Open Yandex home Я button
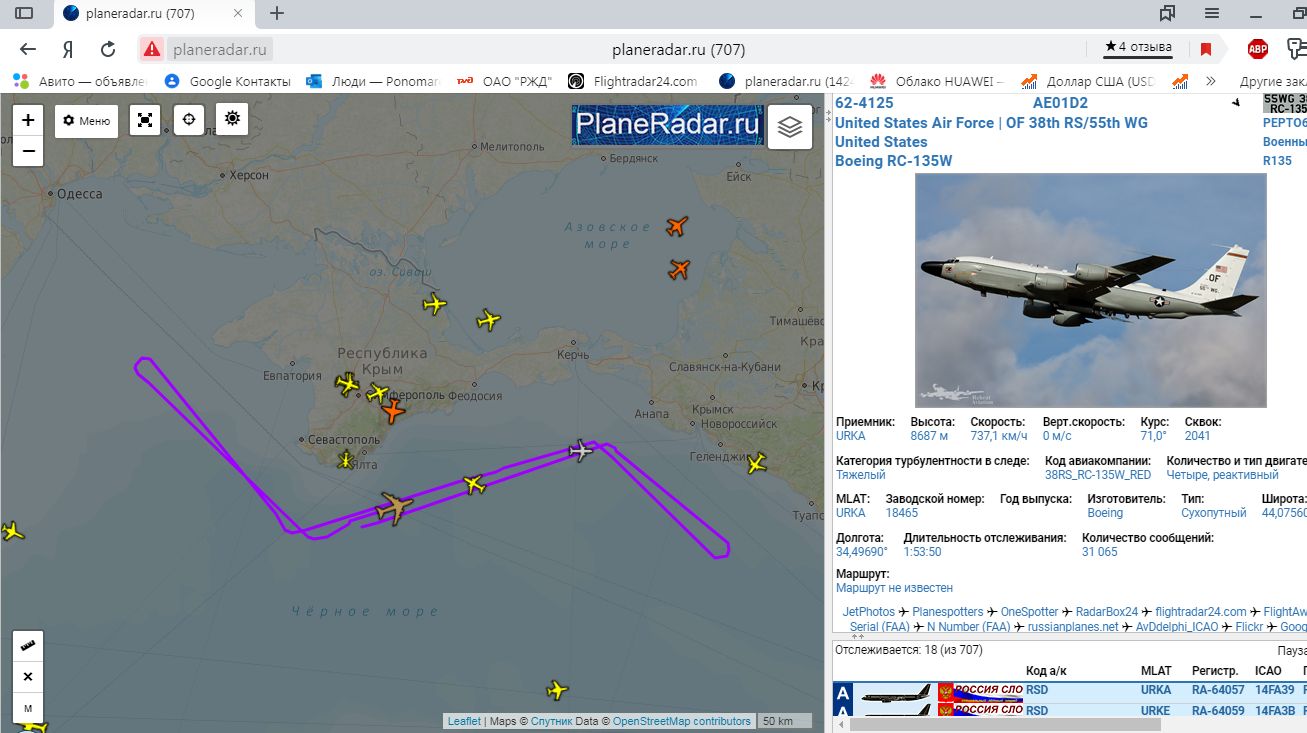The width and height of the screenshot is (1307, 733). click(68, 49)
